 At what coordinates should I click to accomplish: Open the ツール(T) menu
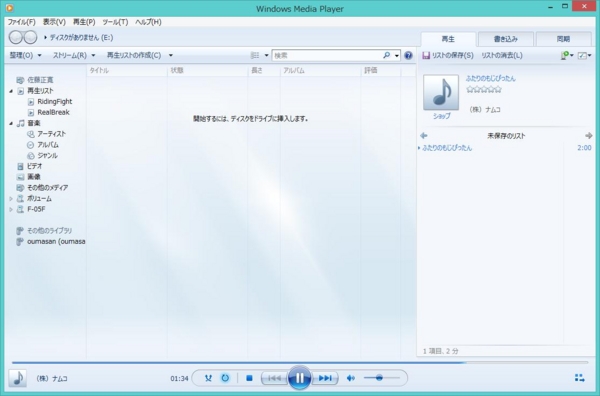[115, 22]
